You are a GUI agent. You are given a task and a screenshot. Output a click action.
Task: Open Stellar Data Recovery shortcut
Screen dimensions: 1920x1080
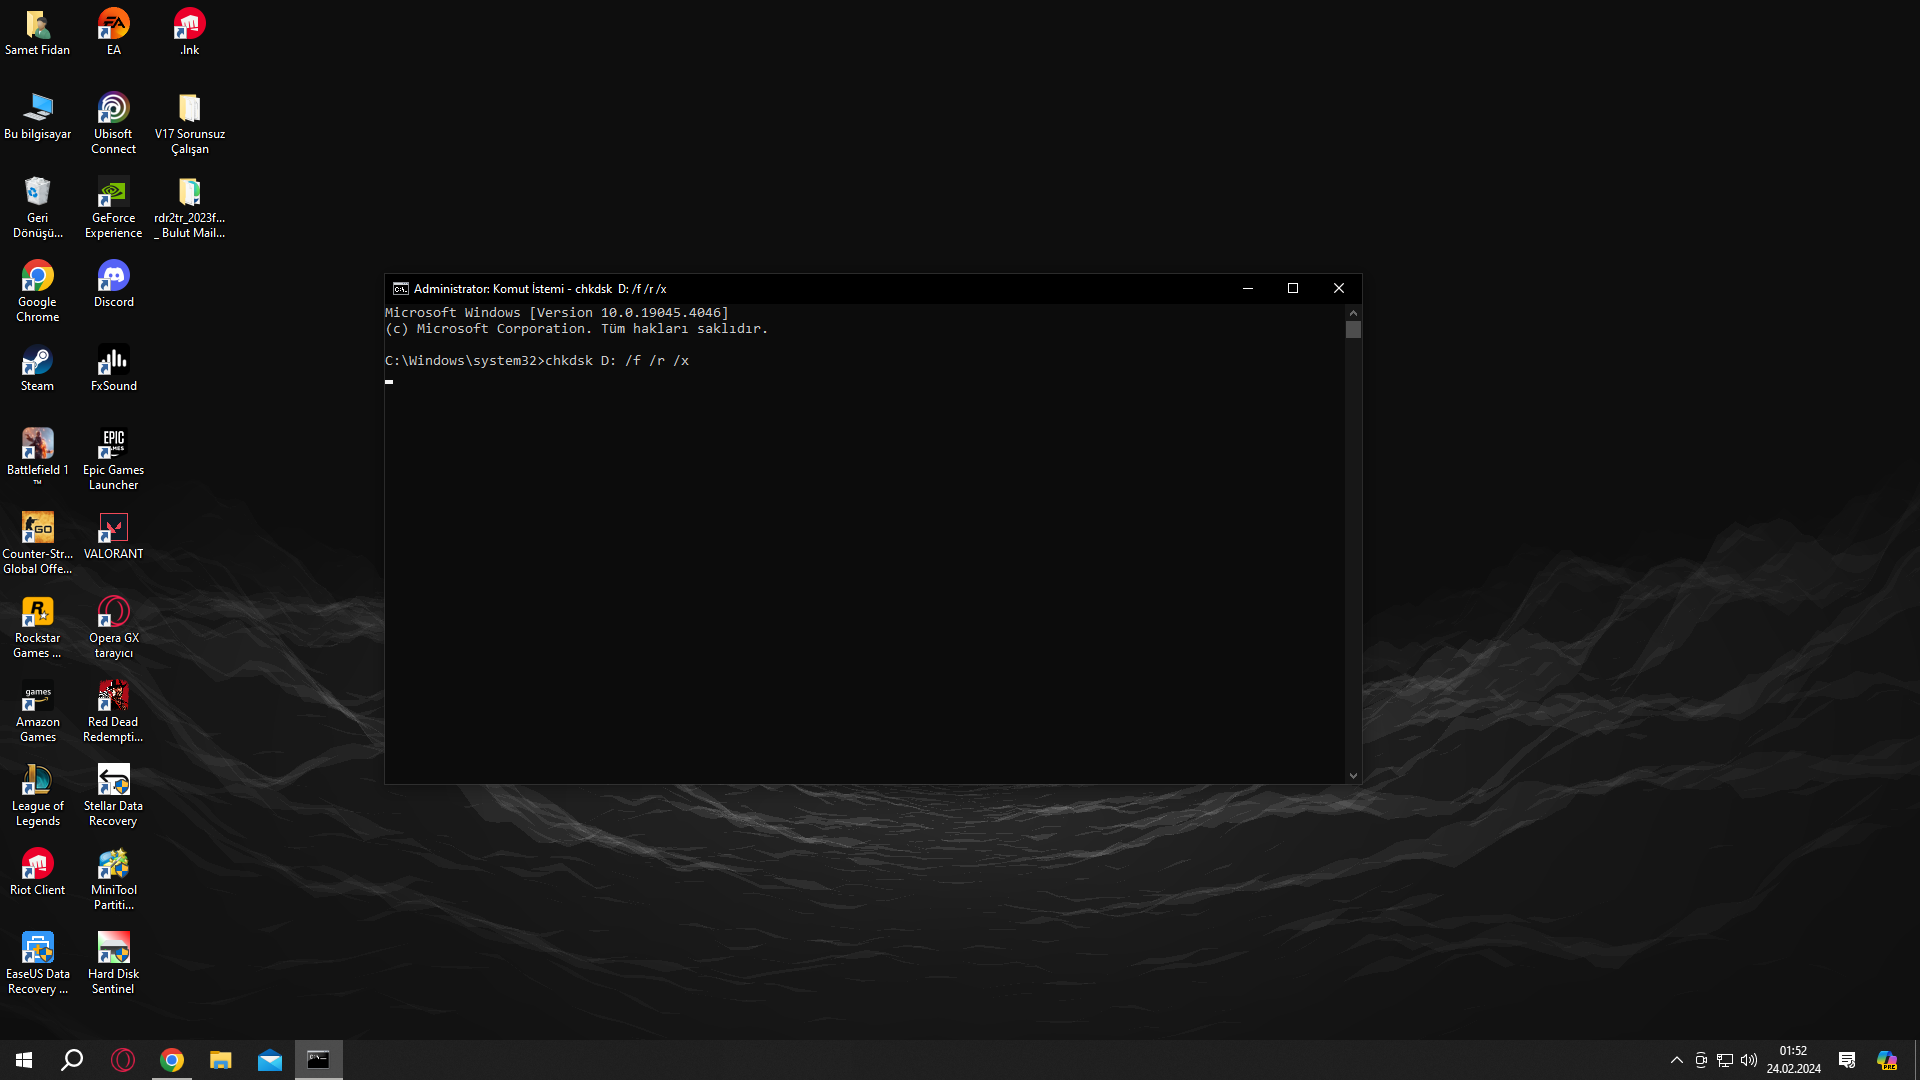click(x=113, y=795)
